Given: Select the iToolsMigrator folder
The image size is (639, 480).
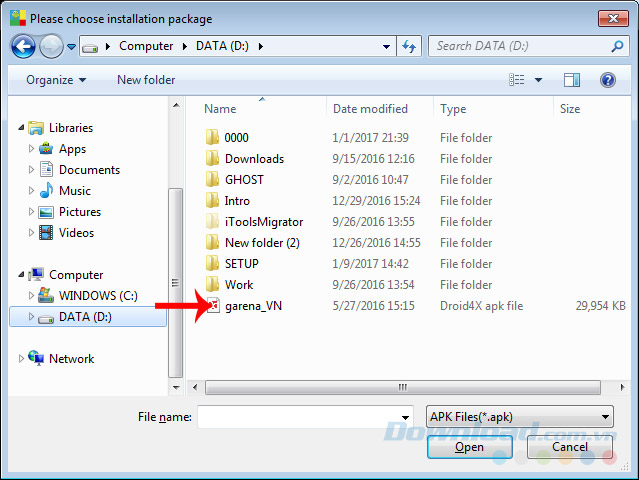Looking at the screenshot, I should pyautogui.click(x=263, y=222).
